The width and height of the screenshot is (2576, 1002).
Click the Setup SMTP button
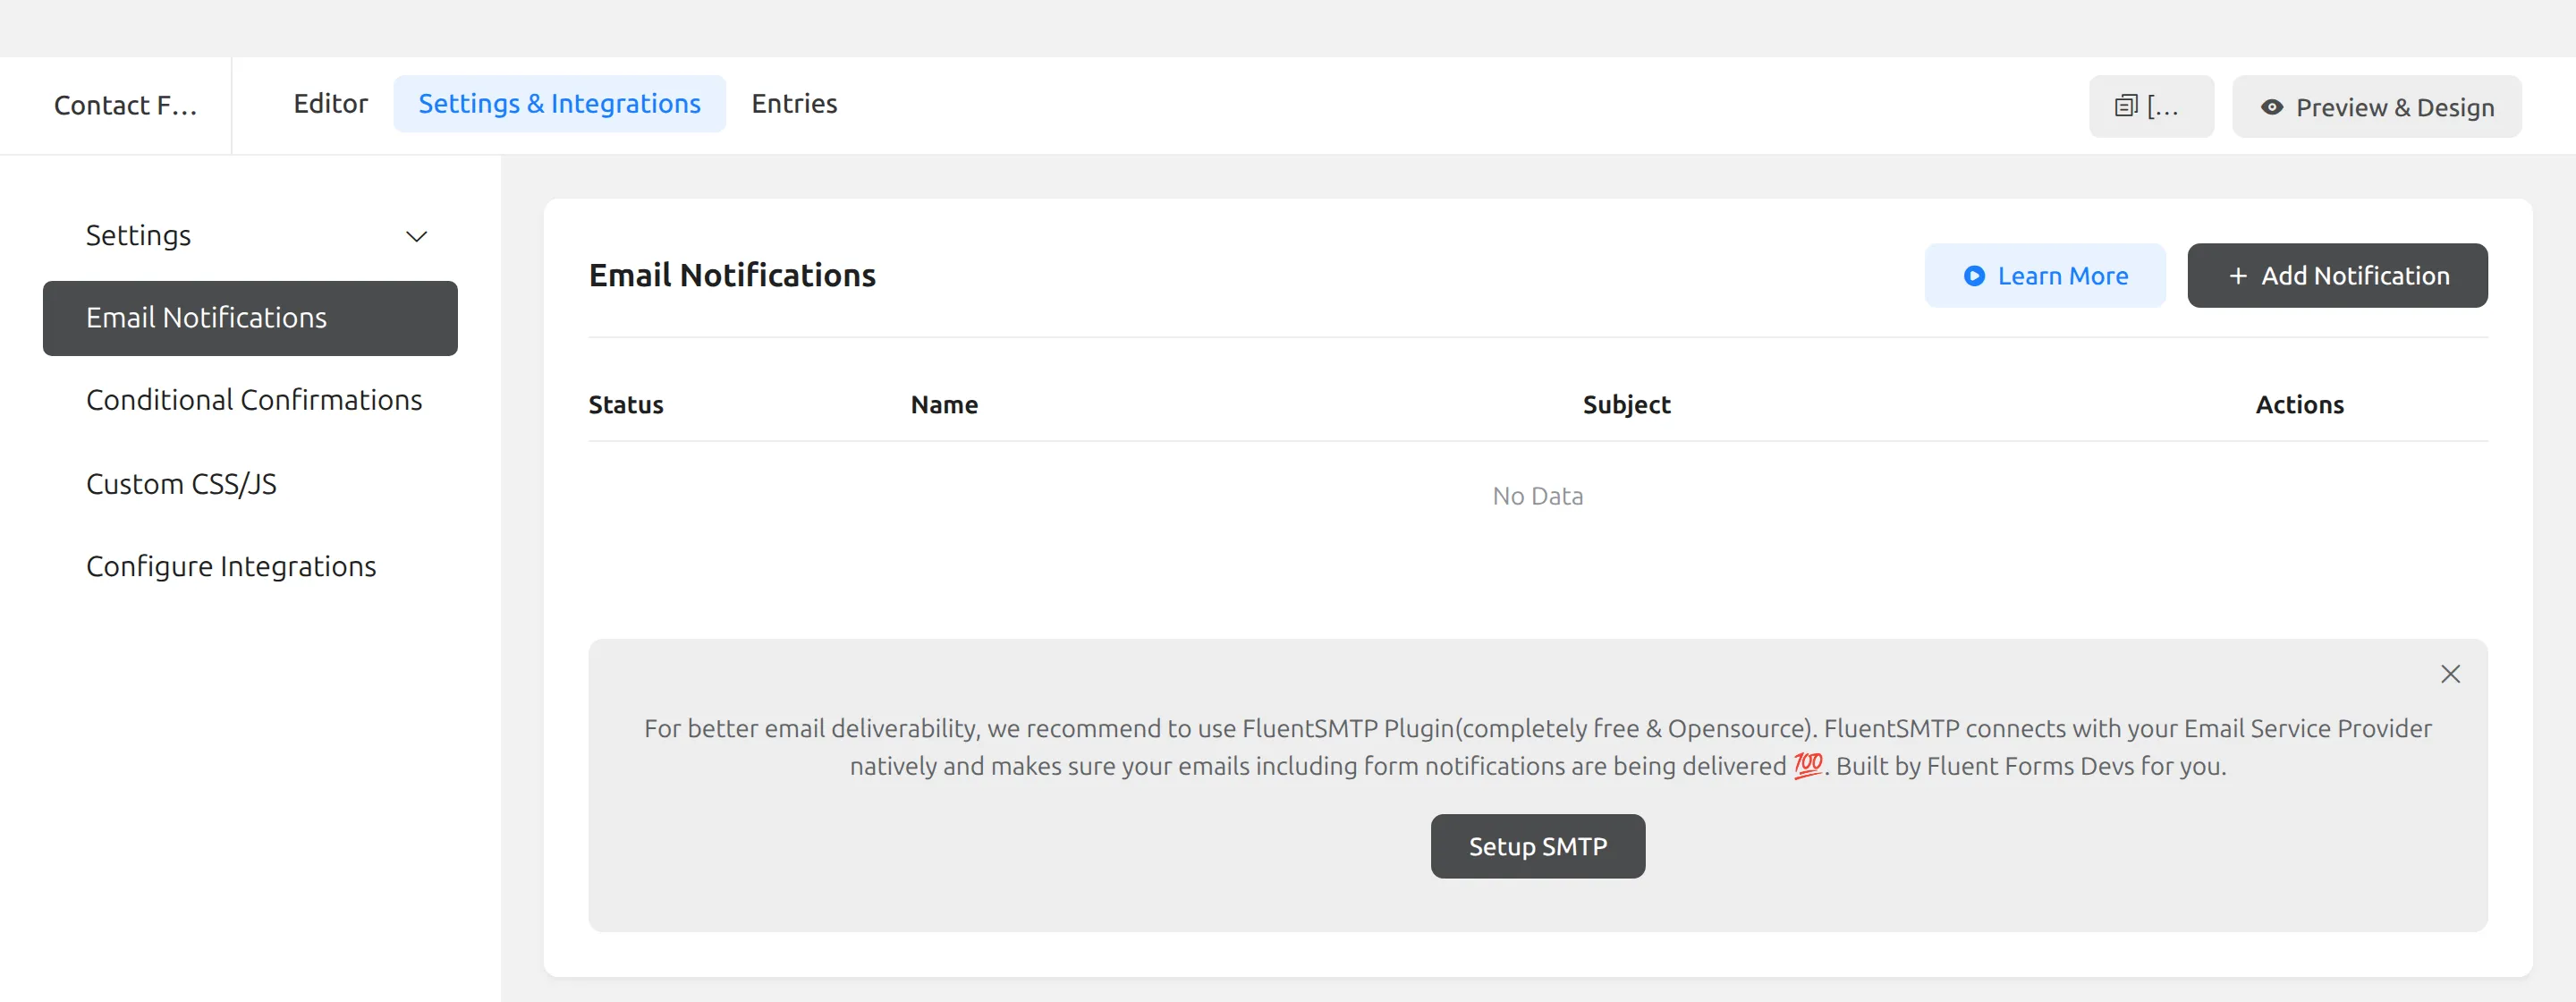coord(1537,846)
